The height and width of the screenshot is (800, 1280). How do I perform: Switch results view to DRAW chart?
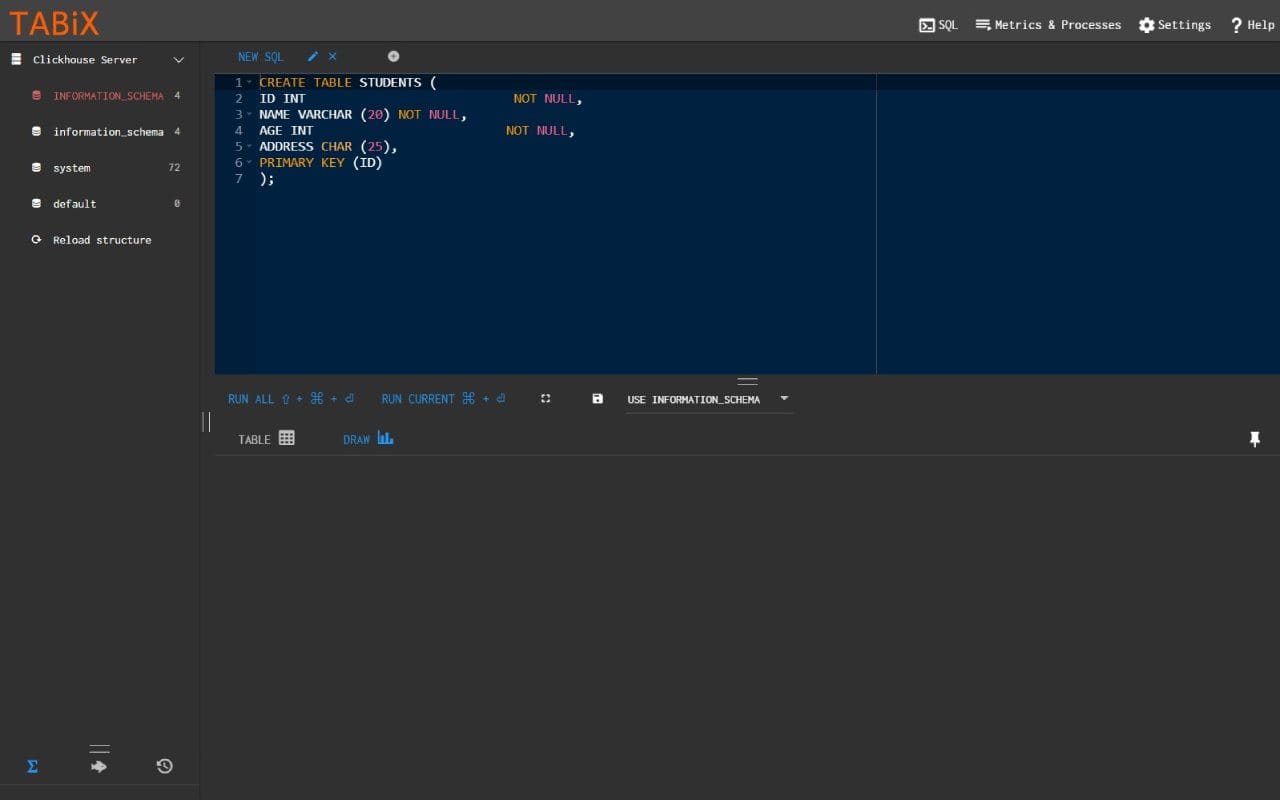[367, 439]
